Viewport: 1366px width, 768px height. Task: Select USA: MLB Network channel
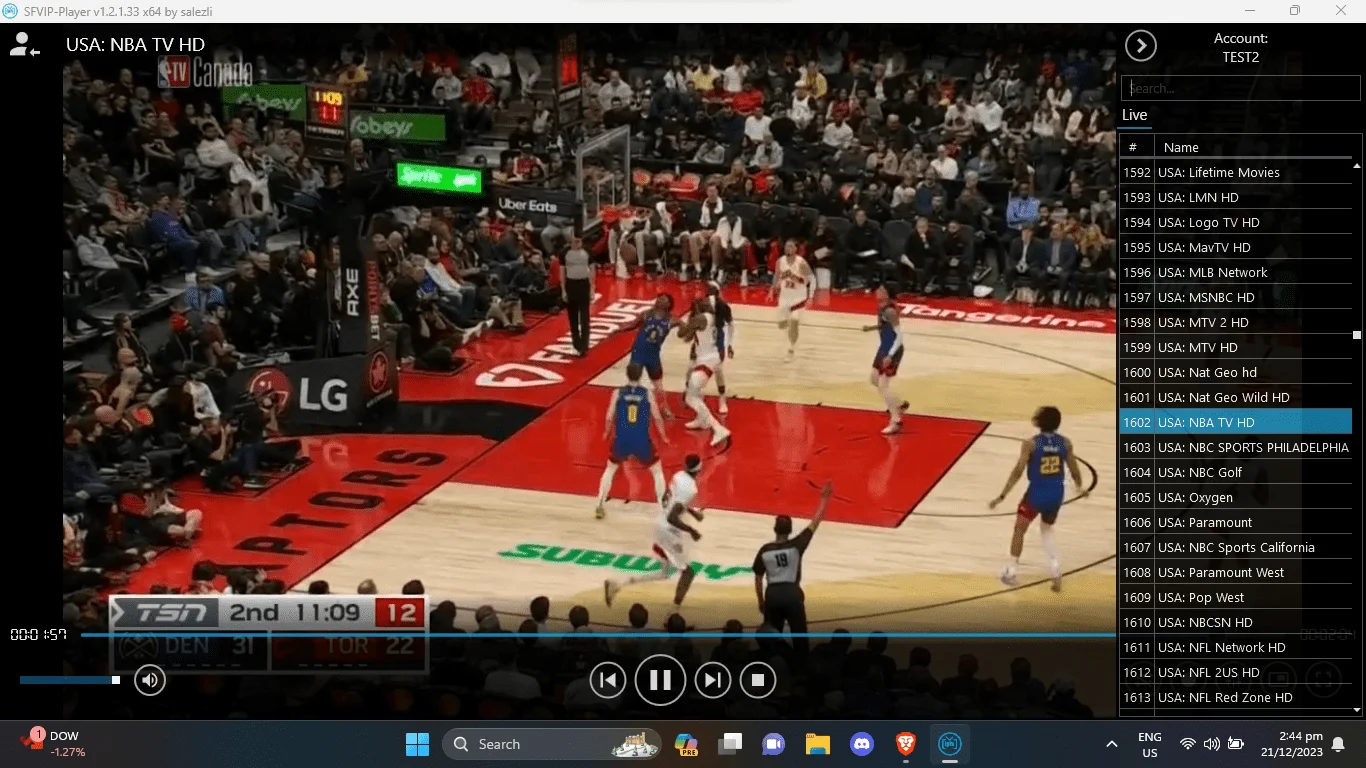click(1236, 272)
